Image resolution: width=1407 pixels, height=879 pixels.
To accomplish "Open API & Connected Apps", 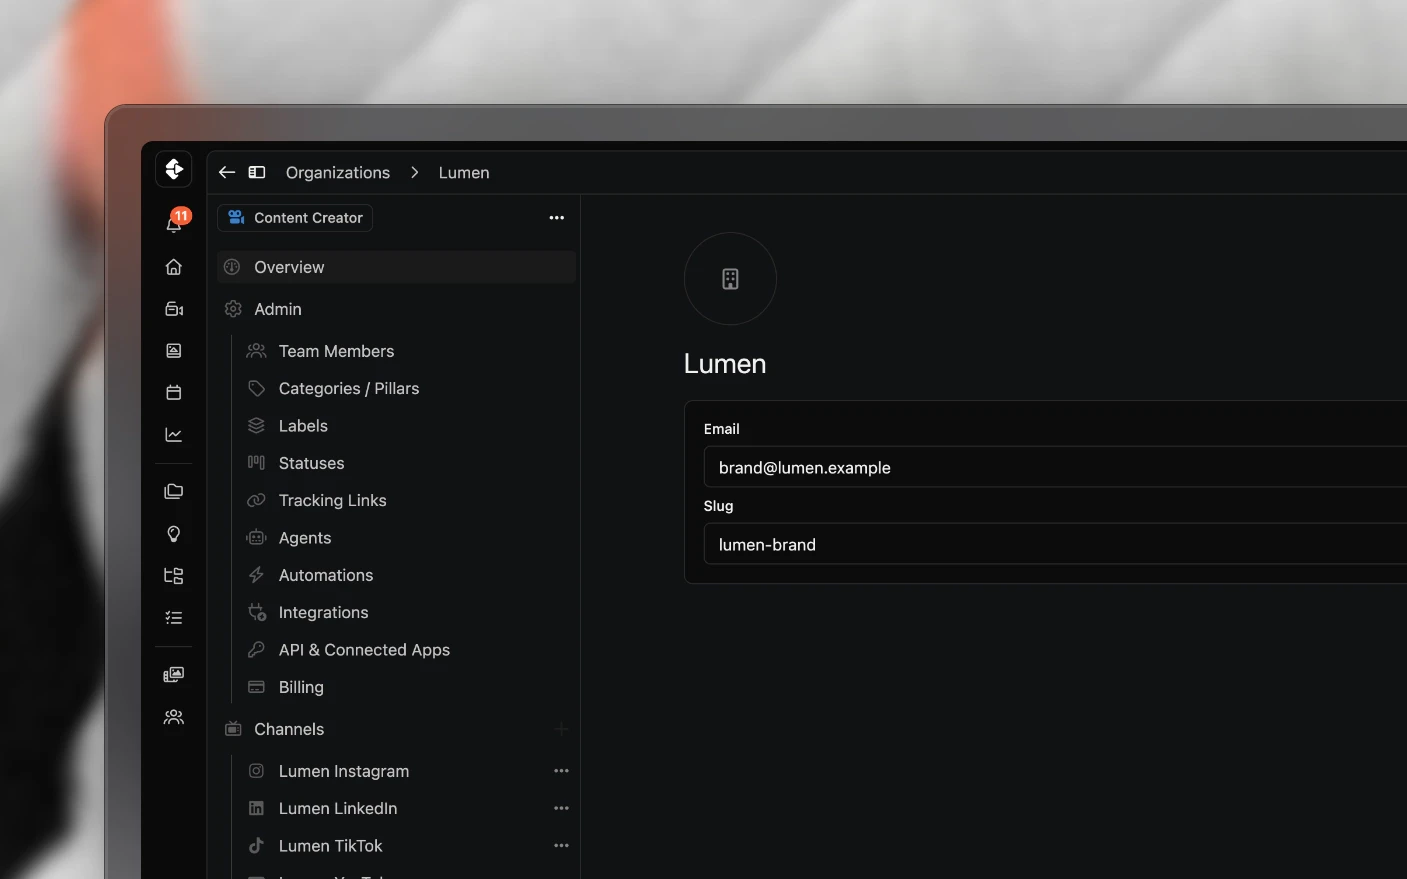I will (x=364, y=650).
